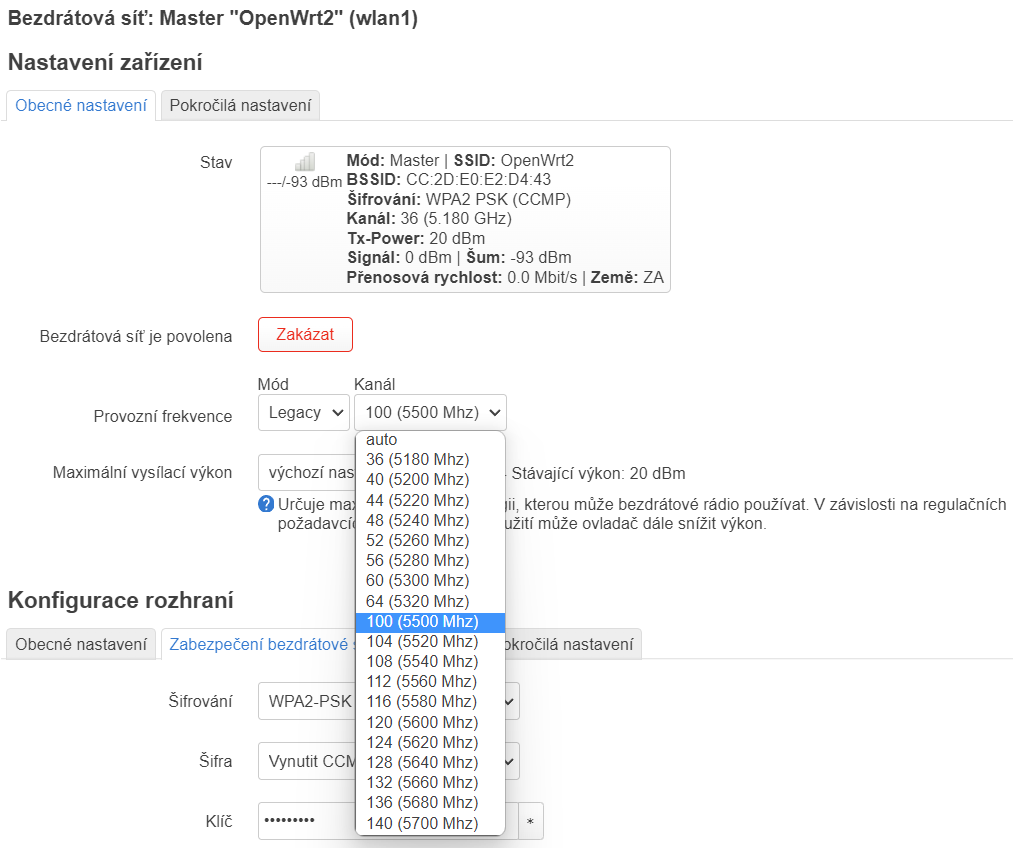Screen dimensions: 1013x848
Task: Open the Maximální vysílací výkon dropdown
Action: (x=306, y=473)
